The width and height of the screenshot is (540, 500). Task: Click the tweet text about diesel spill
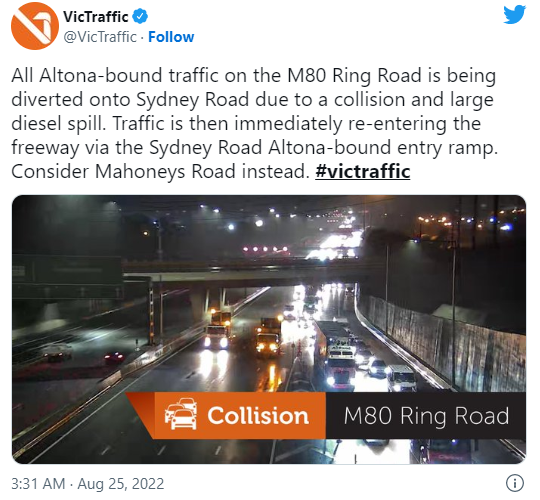click(255, 123)
